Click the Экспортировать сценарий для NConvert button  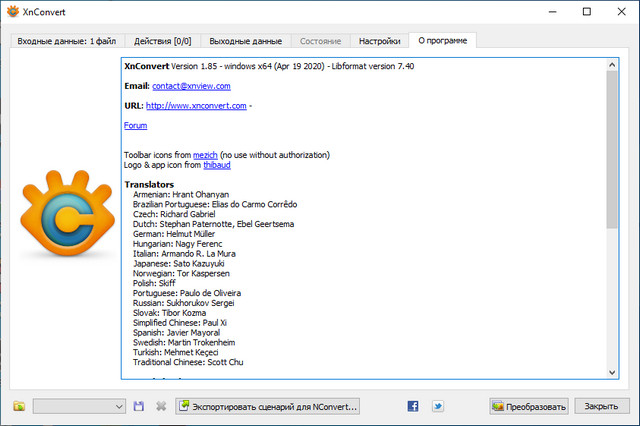[x=267, y=406]
